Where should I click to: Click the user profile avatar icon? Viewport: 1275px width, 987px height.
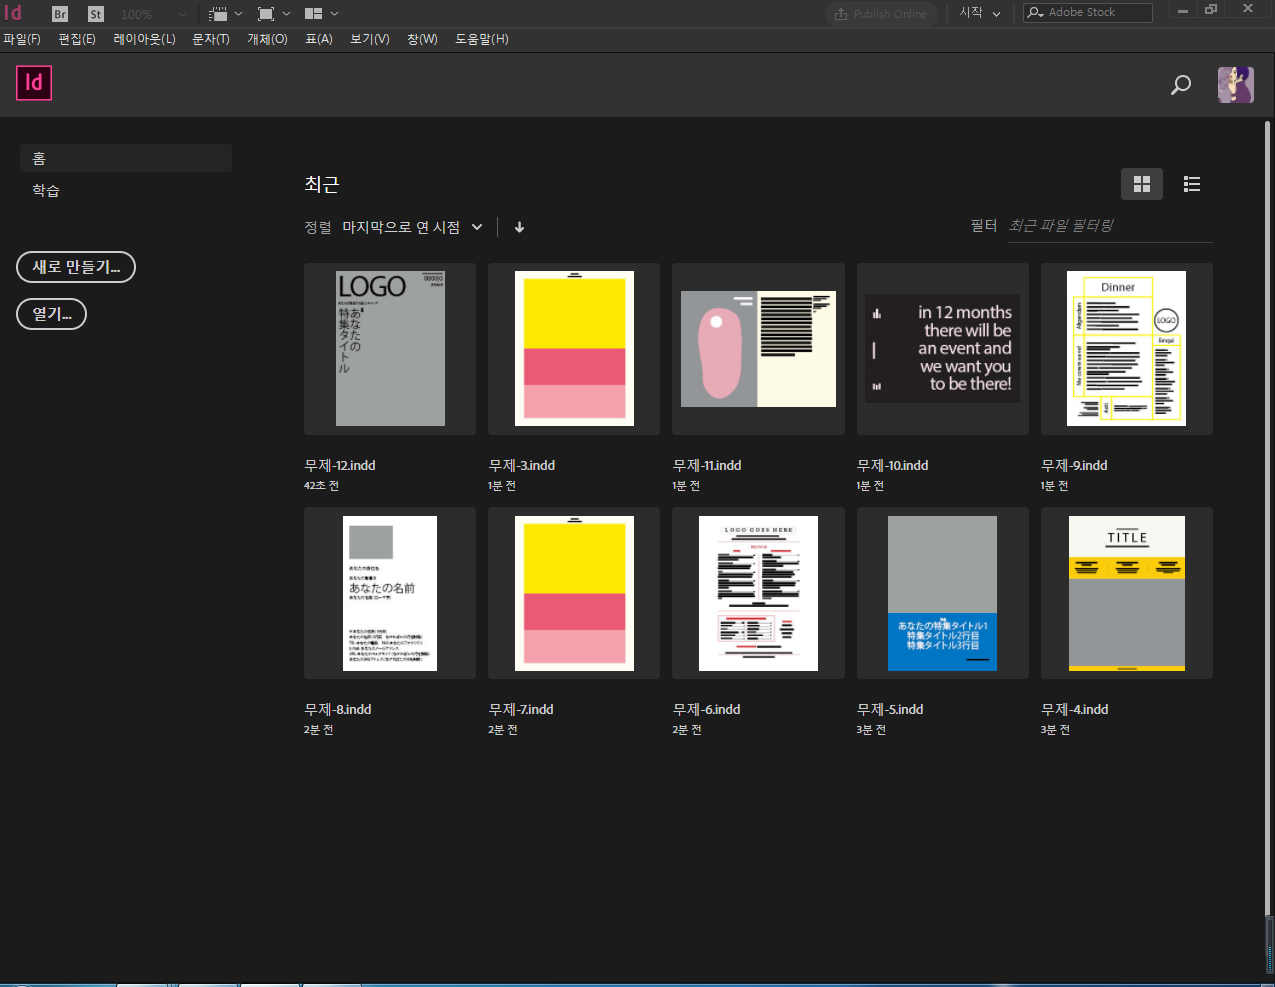(1235, 84)
